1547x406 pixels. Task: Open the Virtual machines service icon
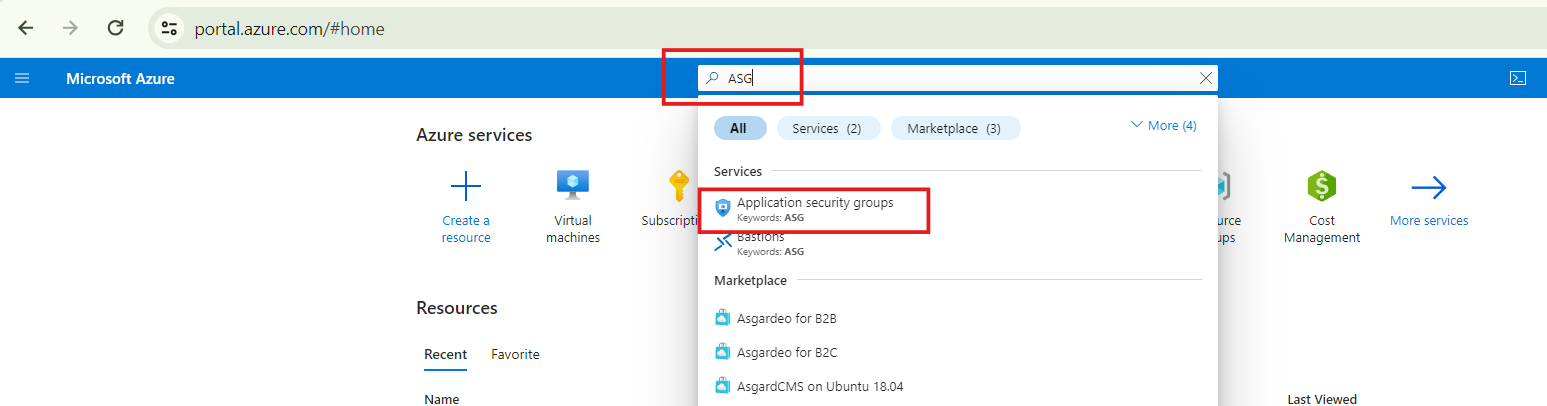(x=573, y=186)
